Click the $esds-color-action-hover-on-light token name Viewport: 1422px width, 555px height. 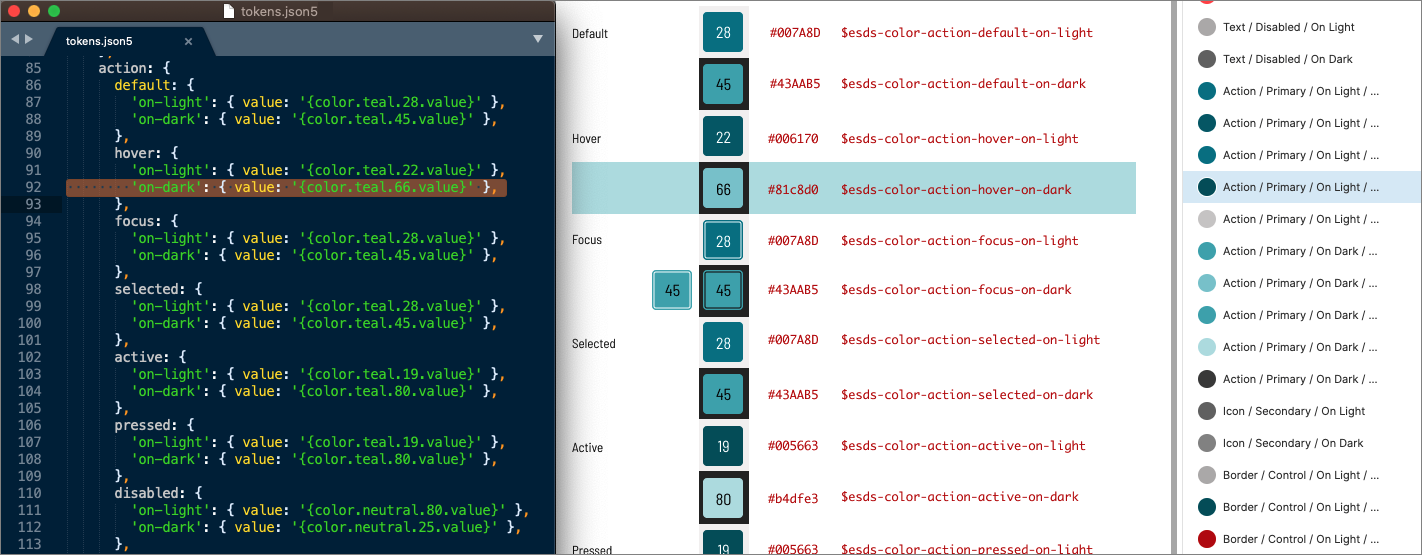(x=960, y=138)
